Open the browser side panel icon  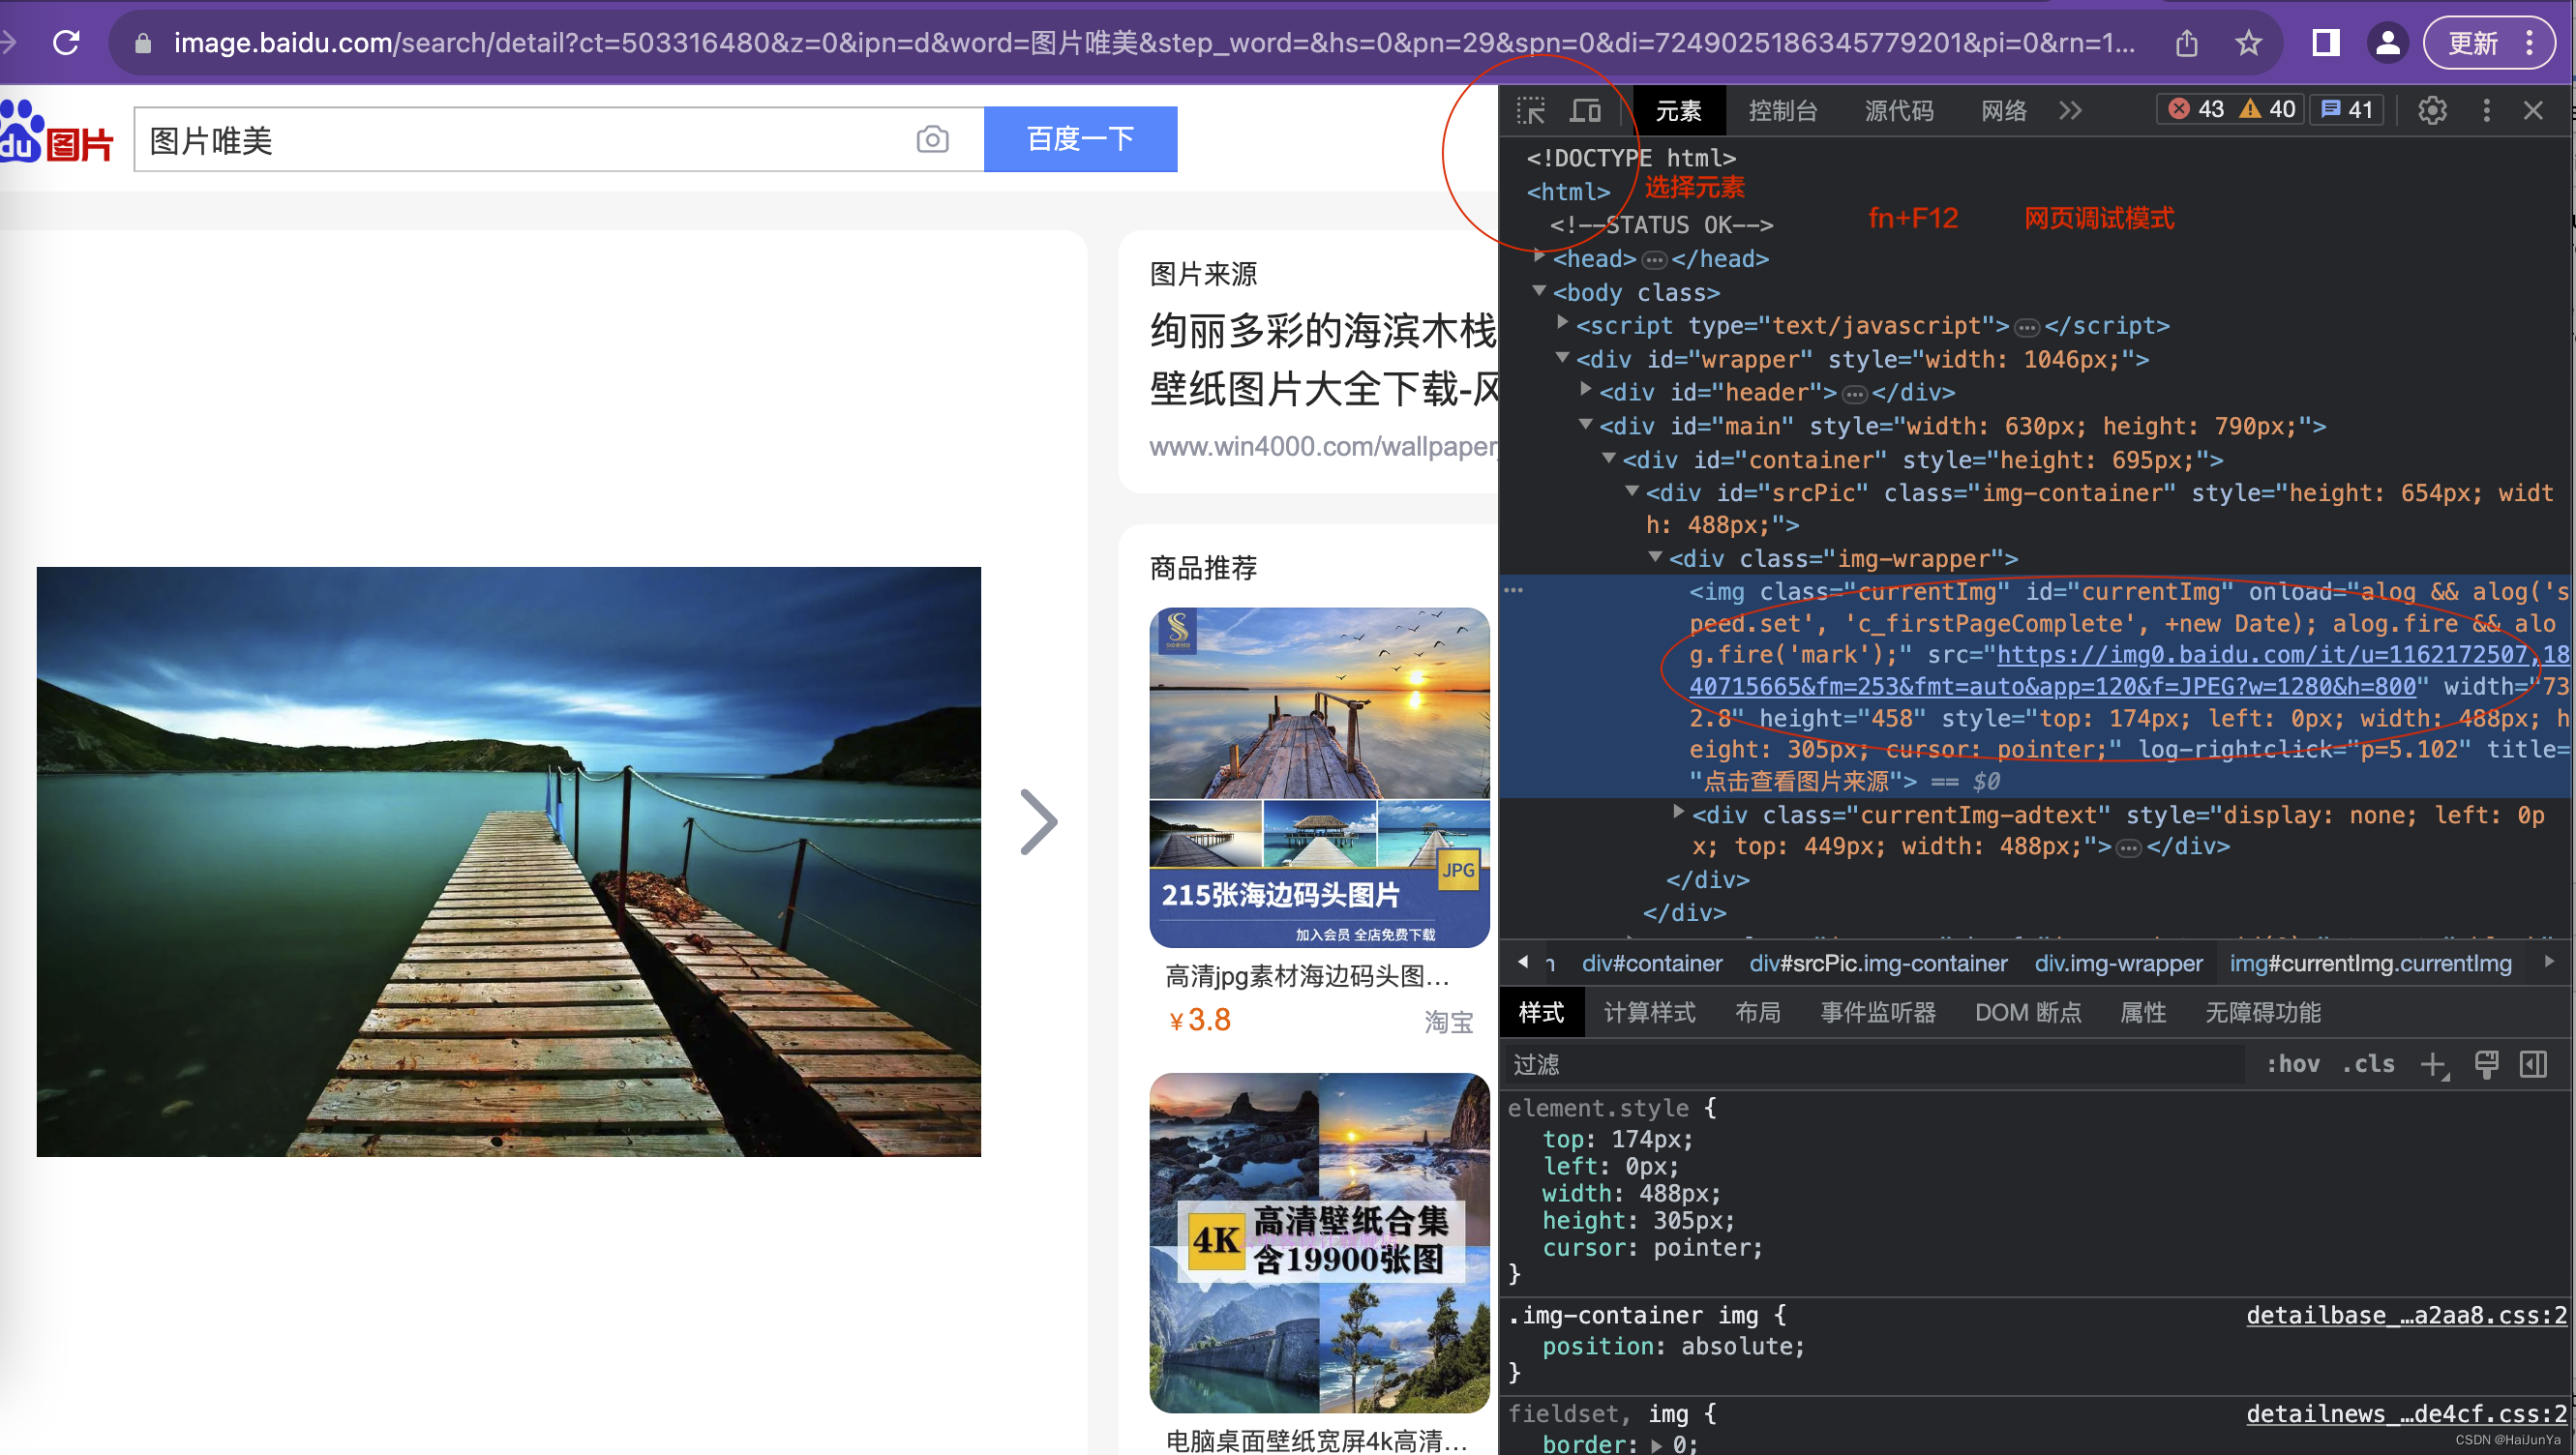pyautogui.click(x=2326, y=43)
